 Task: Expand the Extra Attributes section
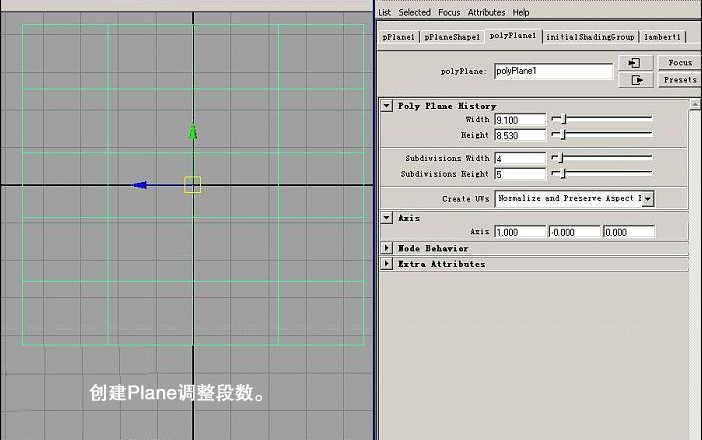point(387,264)
